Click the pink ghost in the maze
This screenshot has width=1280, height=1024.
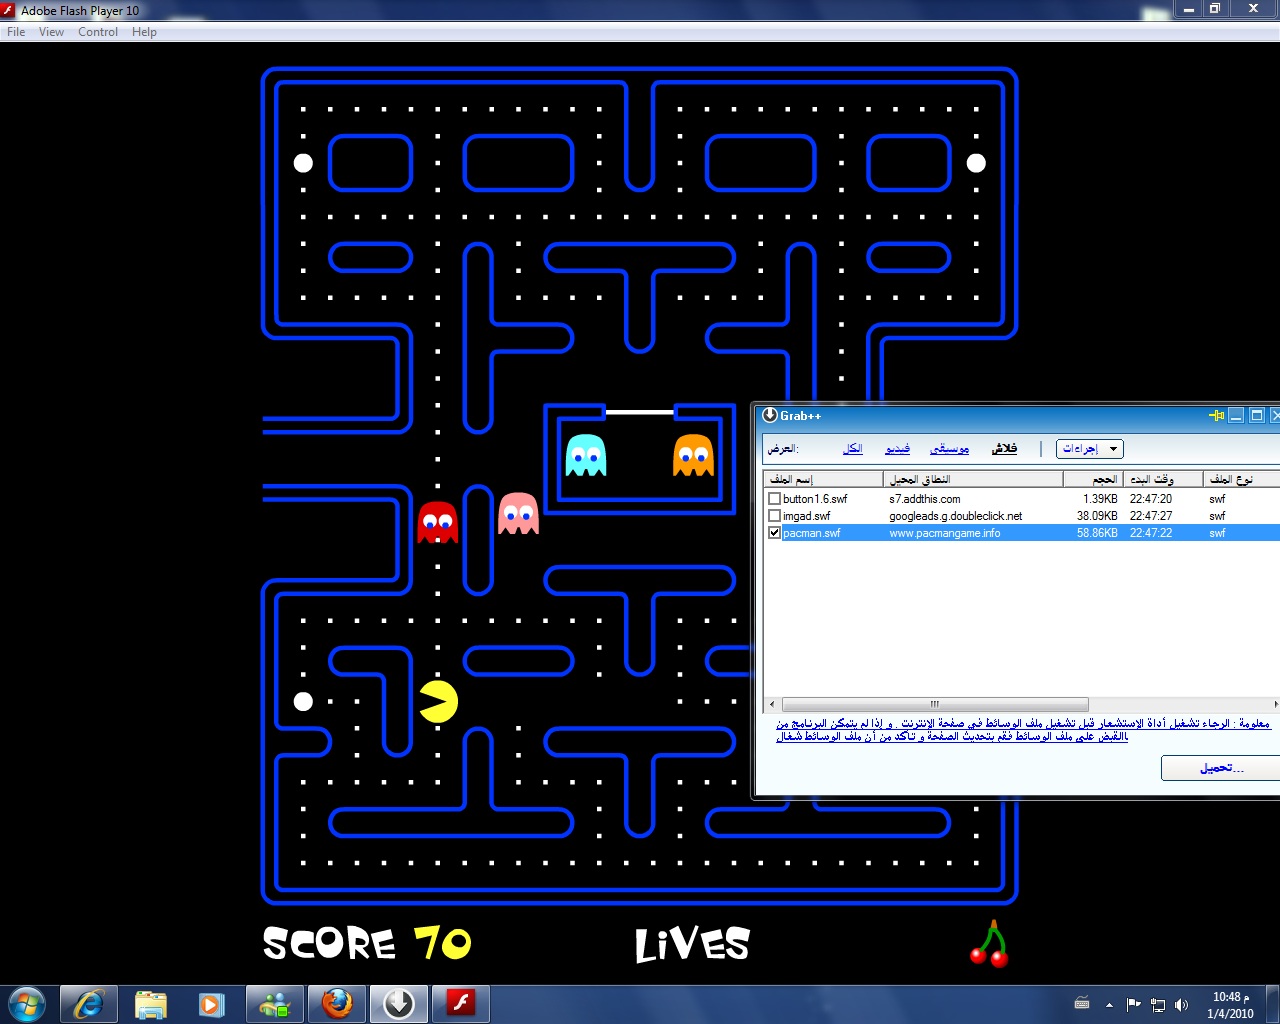click(518, 513)
